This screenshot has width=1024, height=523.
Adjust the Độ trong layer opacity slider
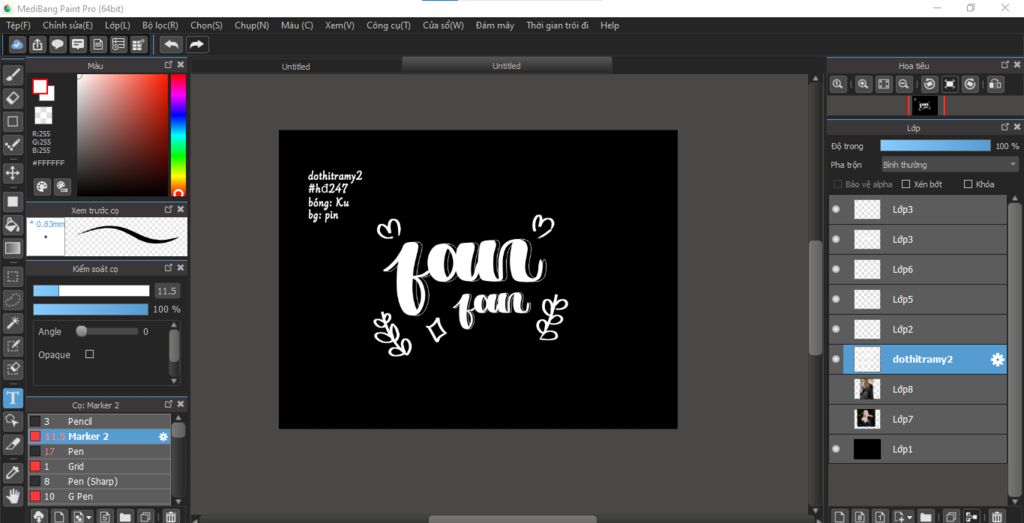tap(935, 146)
